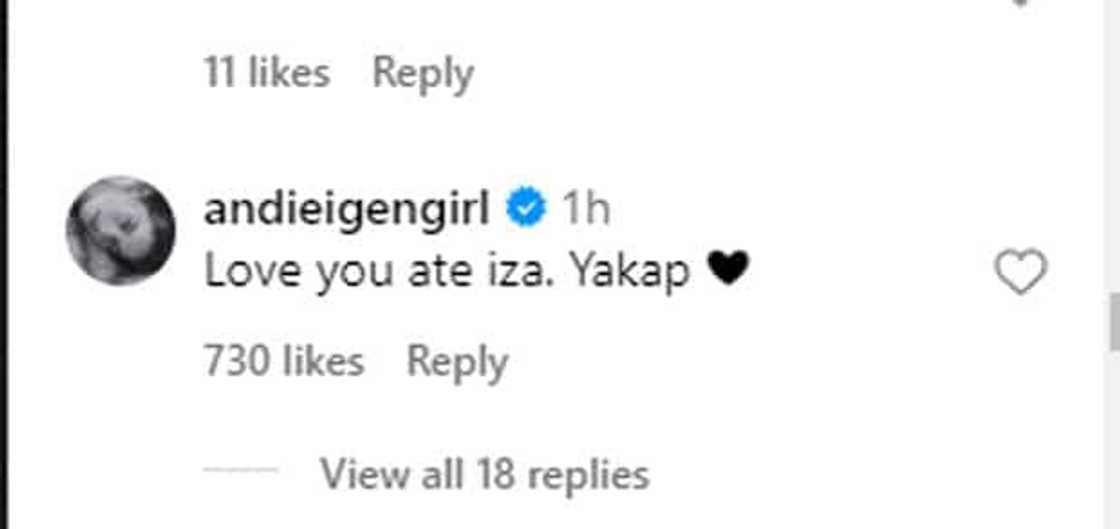
Task: Reply to andieigengirl's comment
Action: coord(457,361)
